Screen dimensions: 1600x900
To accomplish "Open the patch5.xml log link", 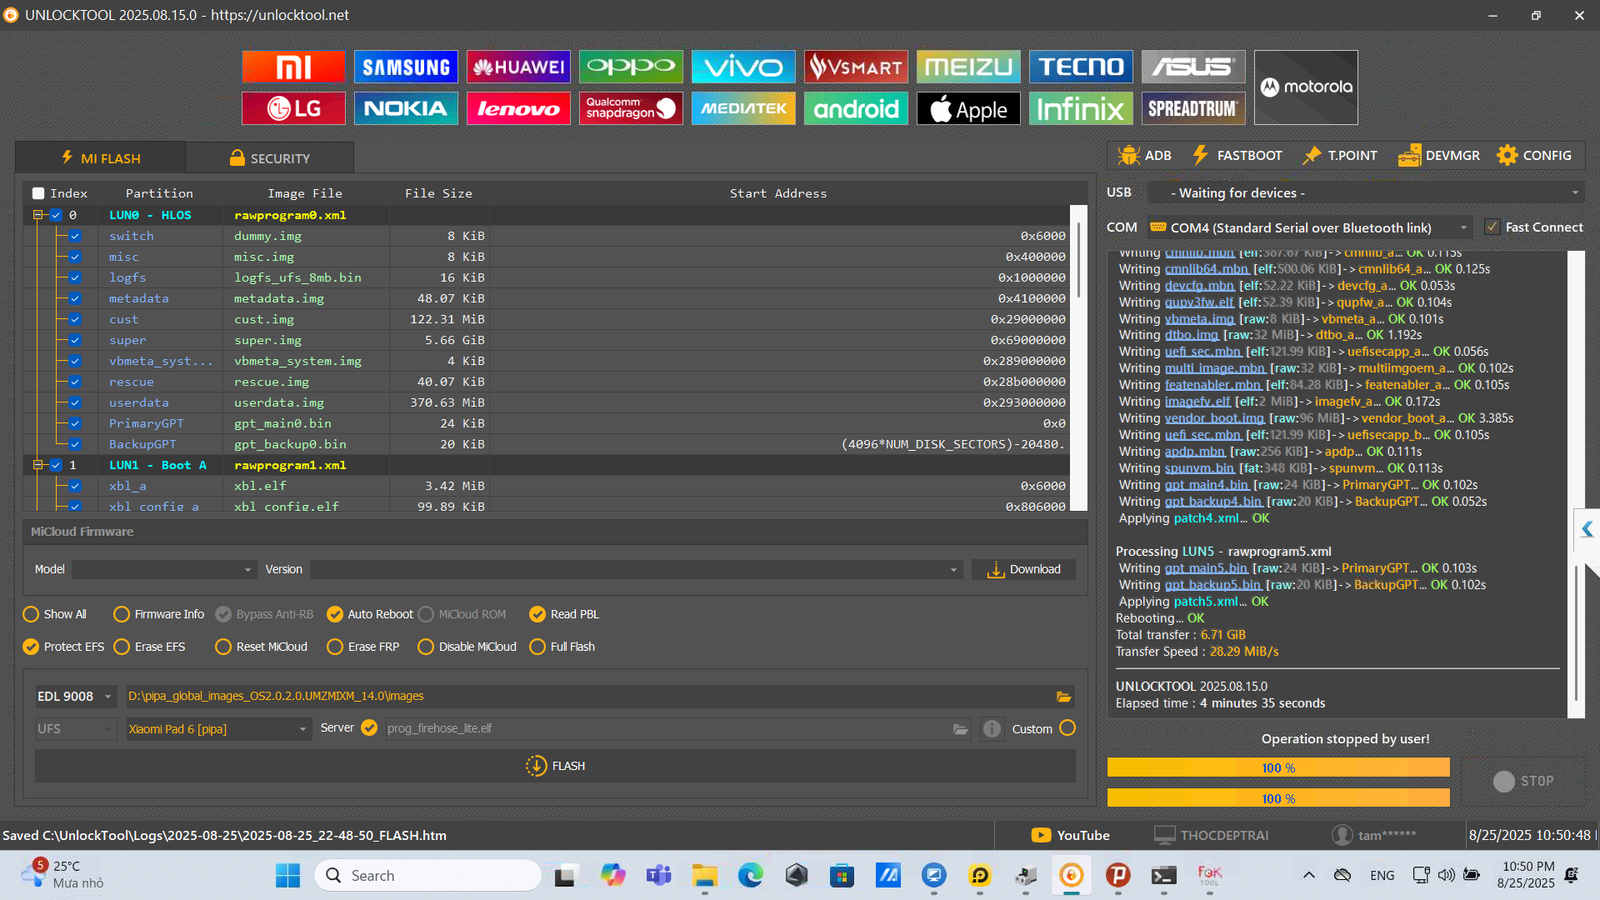I will [1206, 602].
